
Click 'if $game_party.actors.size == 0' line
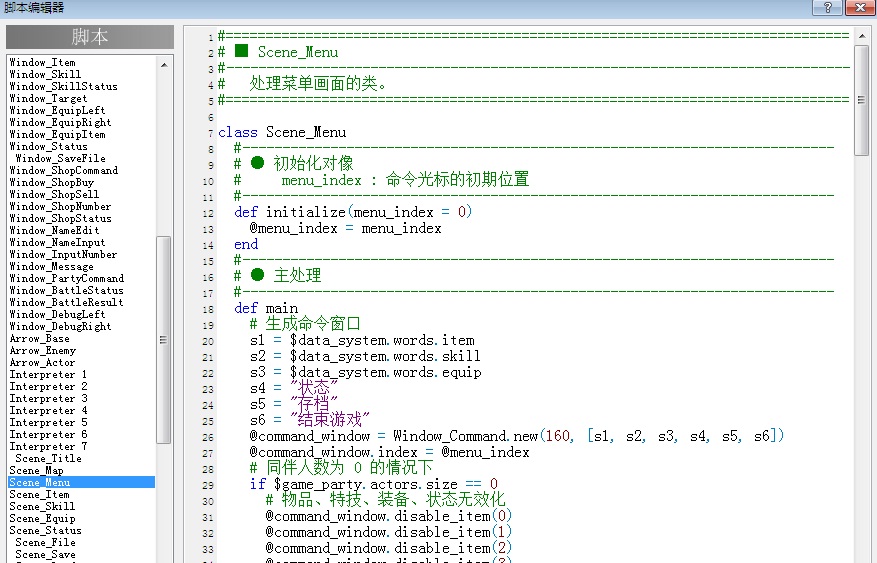click(374, 484)
